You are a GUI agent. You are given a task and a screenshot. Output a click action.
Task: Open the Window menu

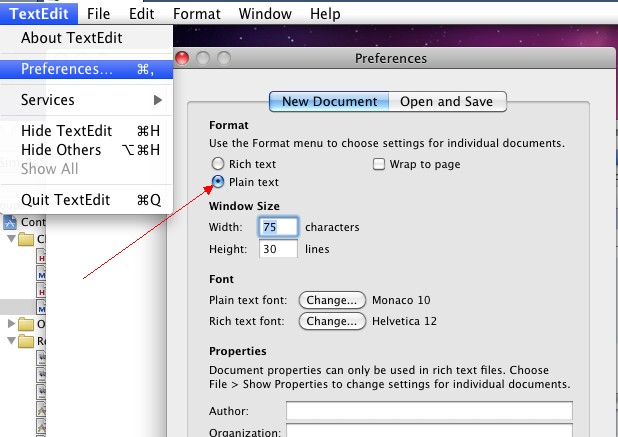[x=265, y=14]
